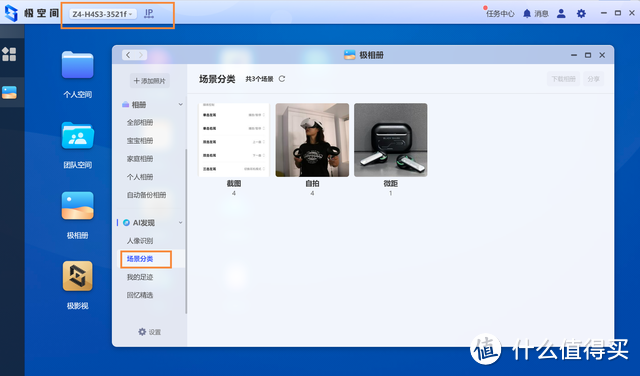Launch the 极相册 desktop icon
The height and width of the screenshot is (376, 640).
pos(78,206)
